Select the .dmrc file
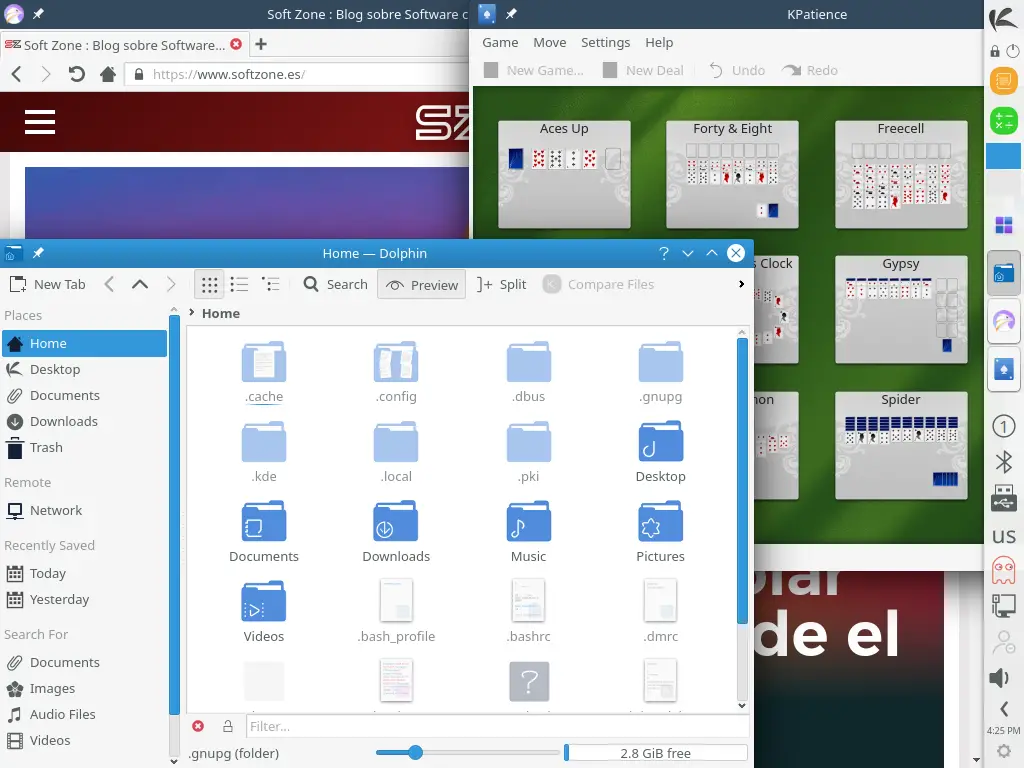The height and width of the screenshot is (768, 1024). pos(660,611)
